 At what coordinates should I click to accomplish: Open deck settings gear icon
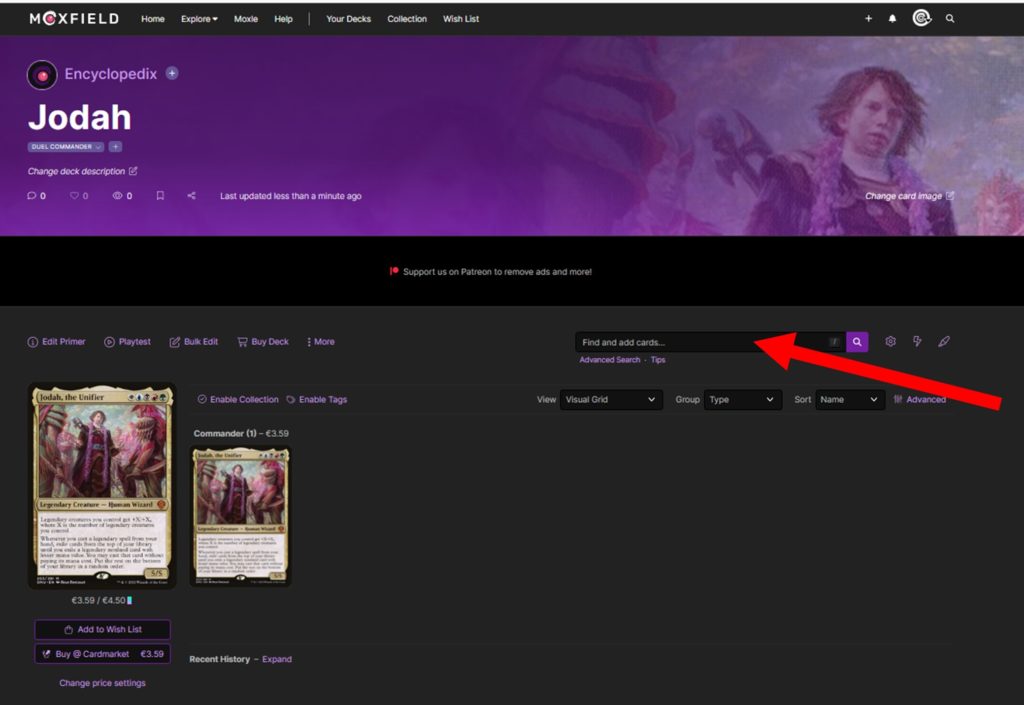(890, 341)
